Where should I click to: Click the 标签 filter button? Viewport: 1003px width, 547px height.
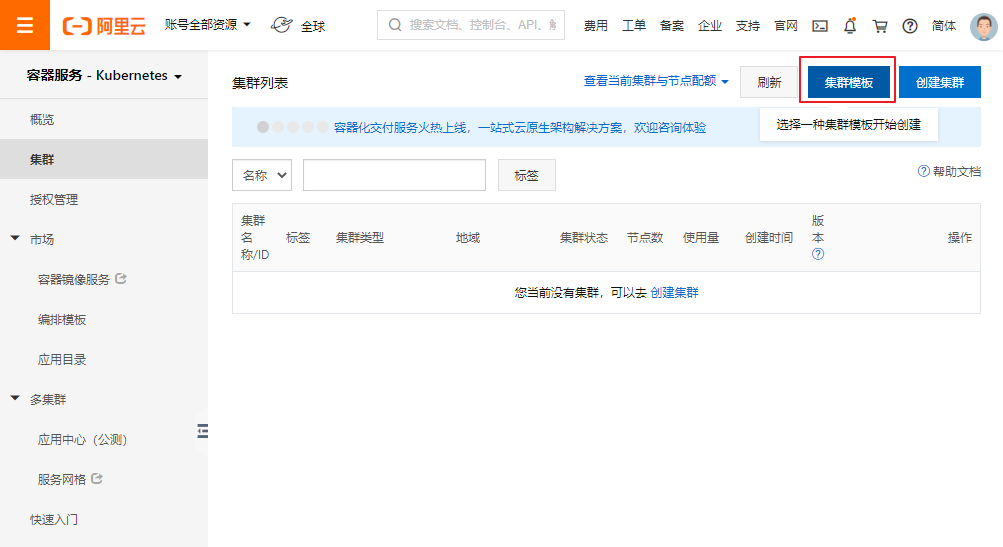(526, 175)
